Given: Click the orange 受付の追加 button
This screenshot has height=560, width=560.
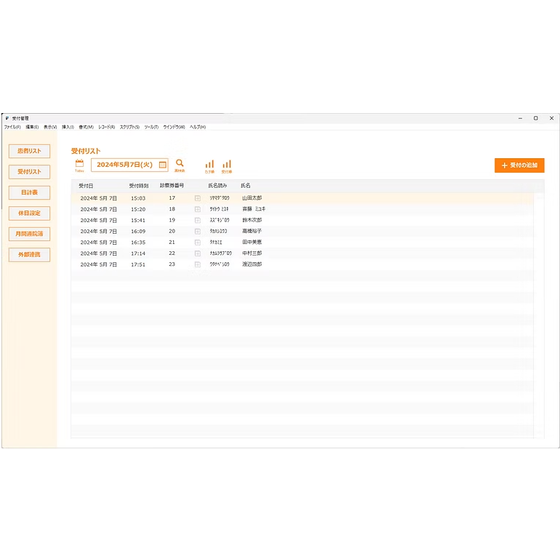Looking at the screenshot, I should pos(519,165).
